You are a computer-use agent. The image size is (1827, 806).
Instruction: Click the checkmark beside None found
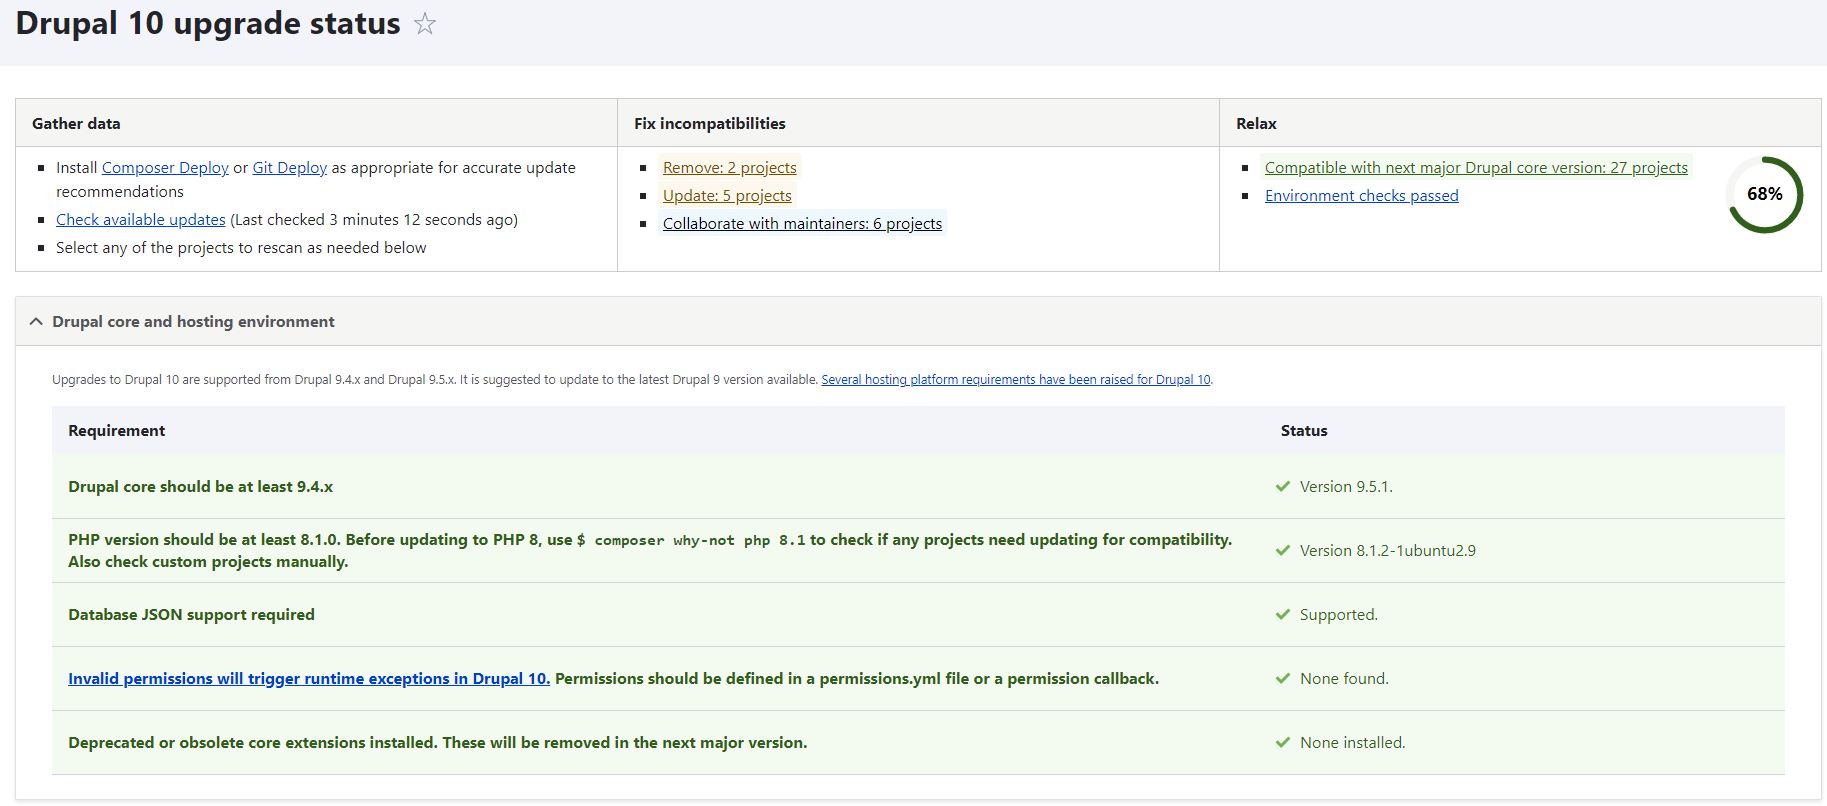1283,678
